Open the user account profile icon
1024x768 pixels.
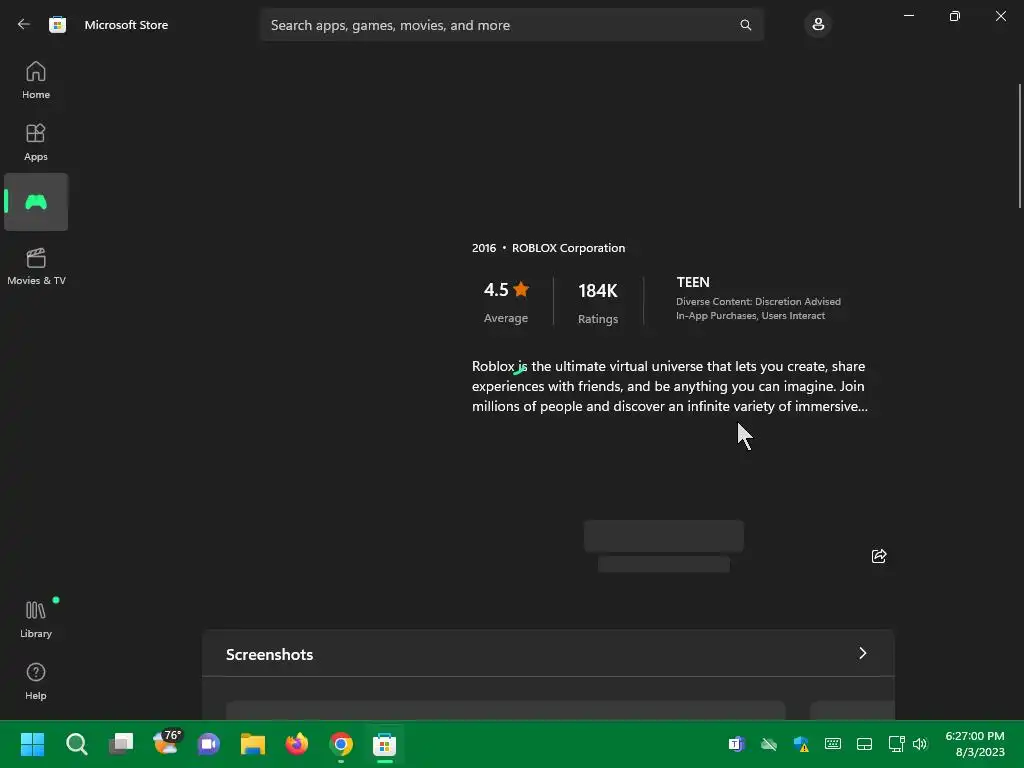pyautogui.click(x=818, y=25)
